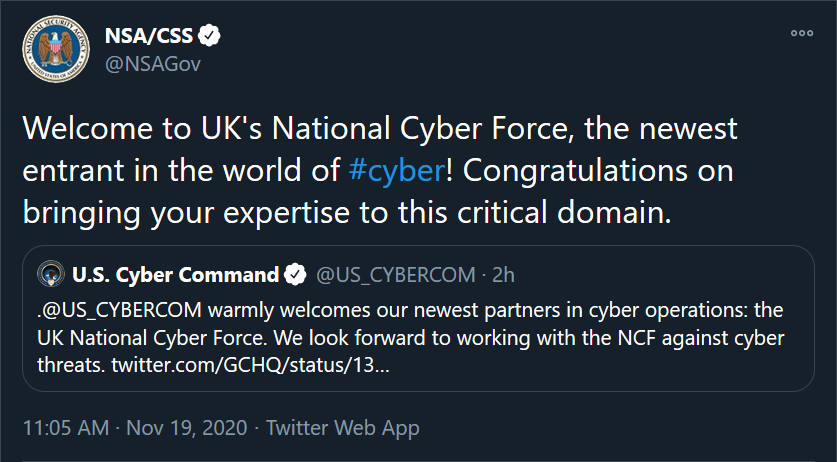This screenshot has width=837, height=462.
Task: Click the NSA/CSS display name
Action: tap(148, 36)
